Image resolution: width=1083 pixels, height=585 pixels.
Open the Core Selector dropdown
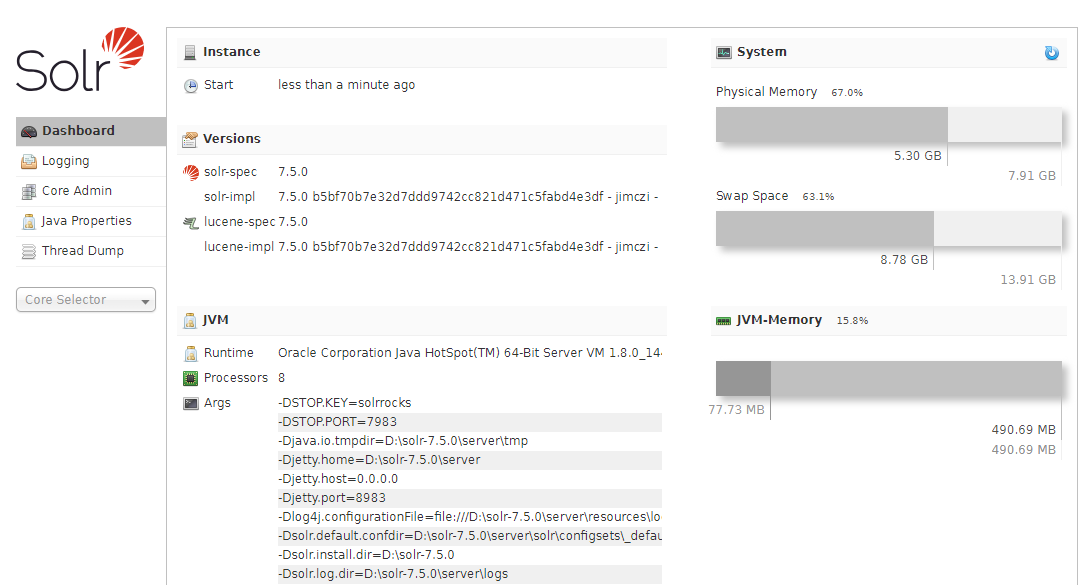[86, 300]
